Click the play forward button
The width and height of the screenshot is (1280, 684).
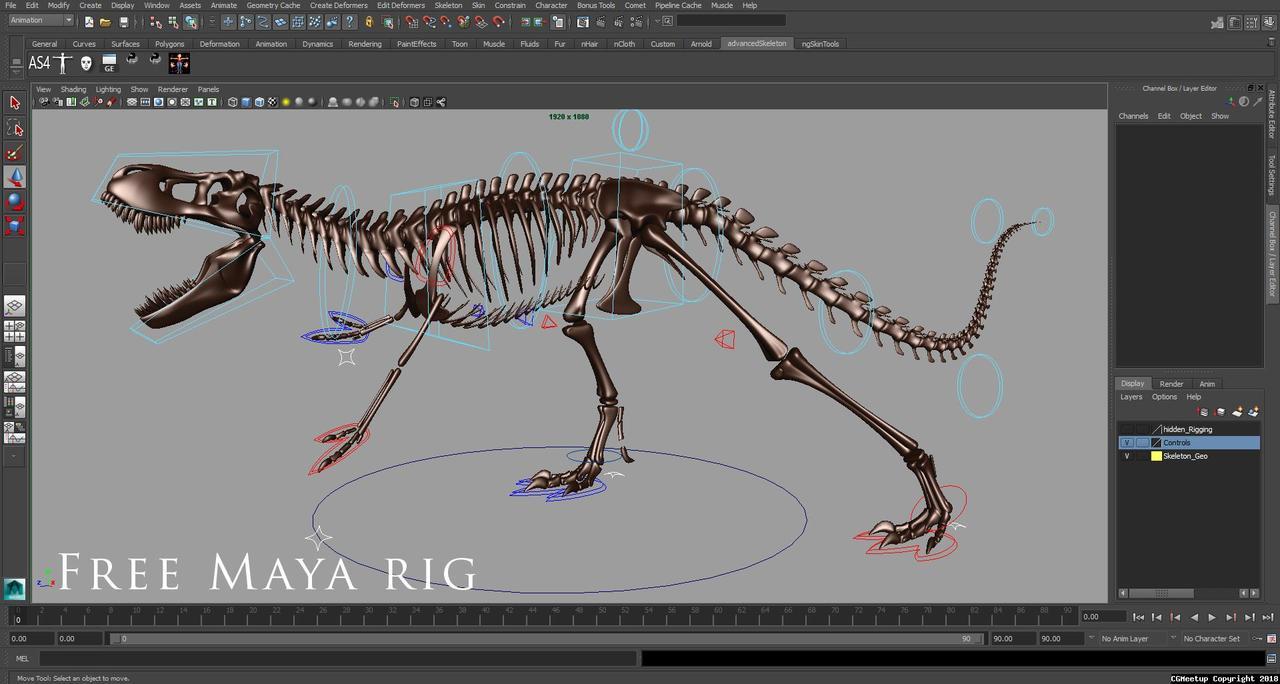tap(1212, 618)
